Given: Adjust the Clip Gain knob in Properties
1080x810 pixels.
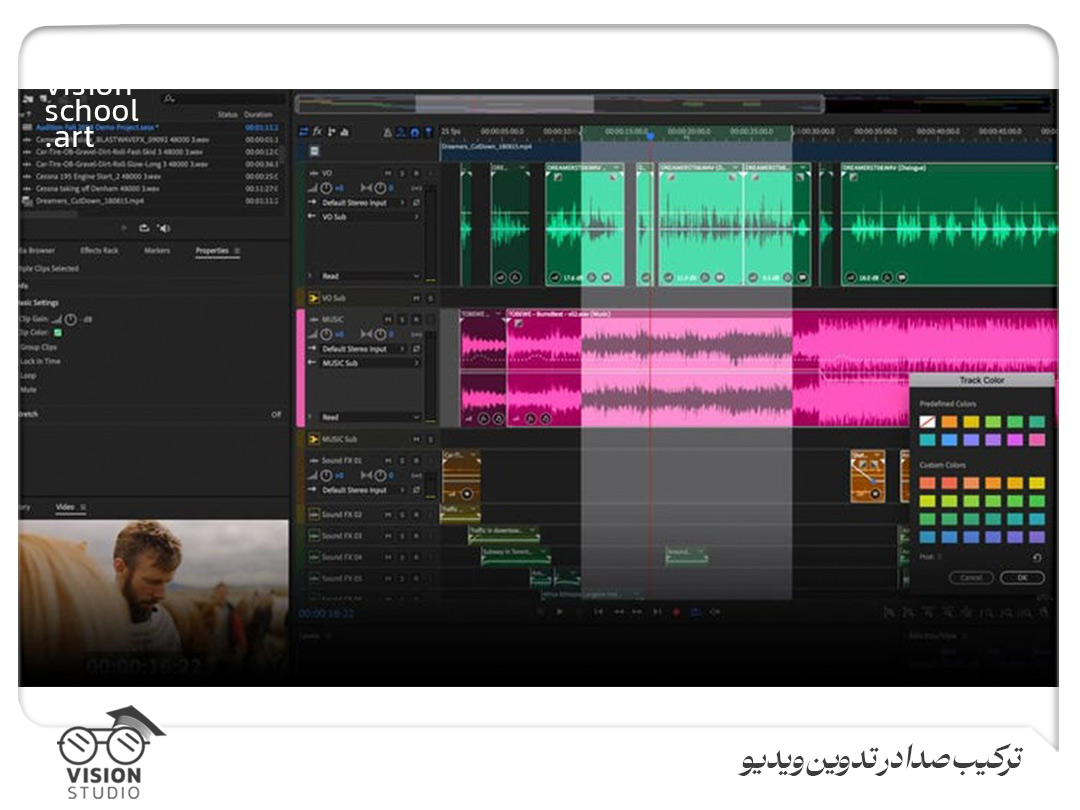Looking at the screenshot, I should 70,320.
